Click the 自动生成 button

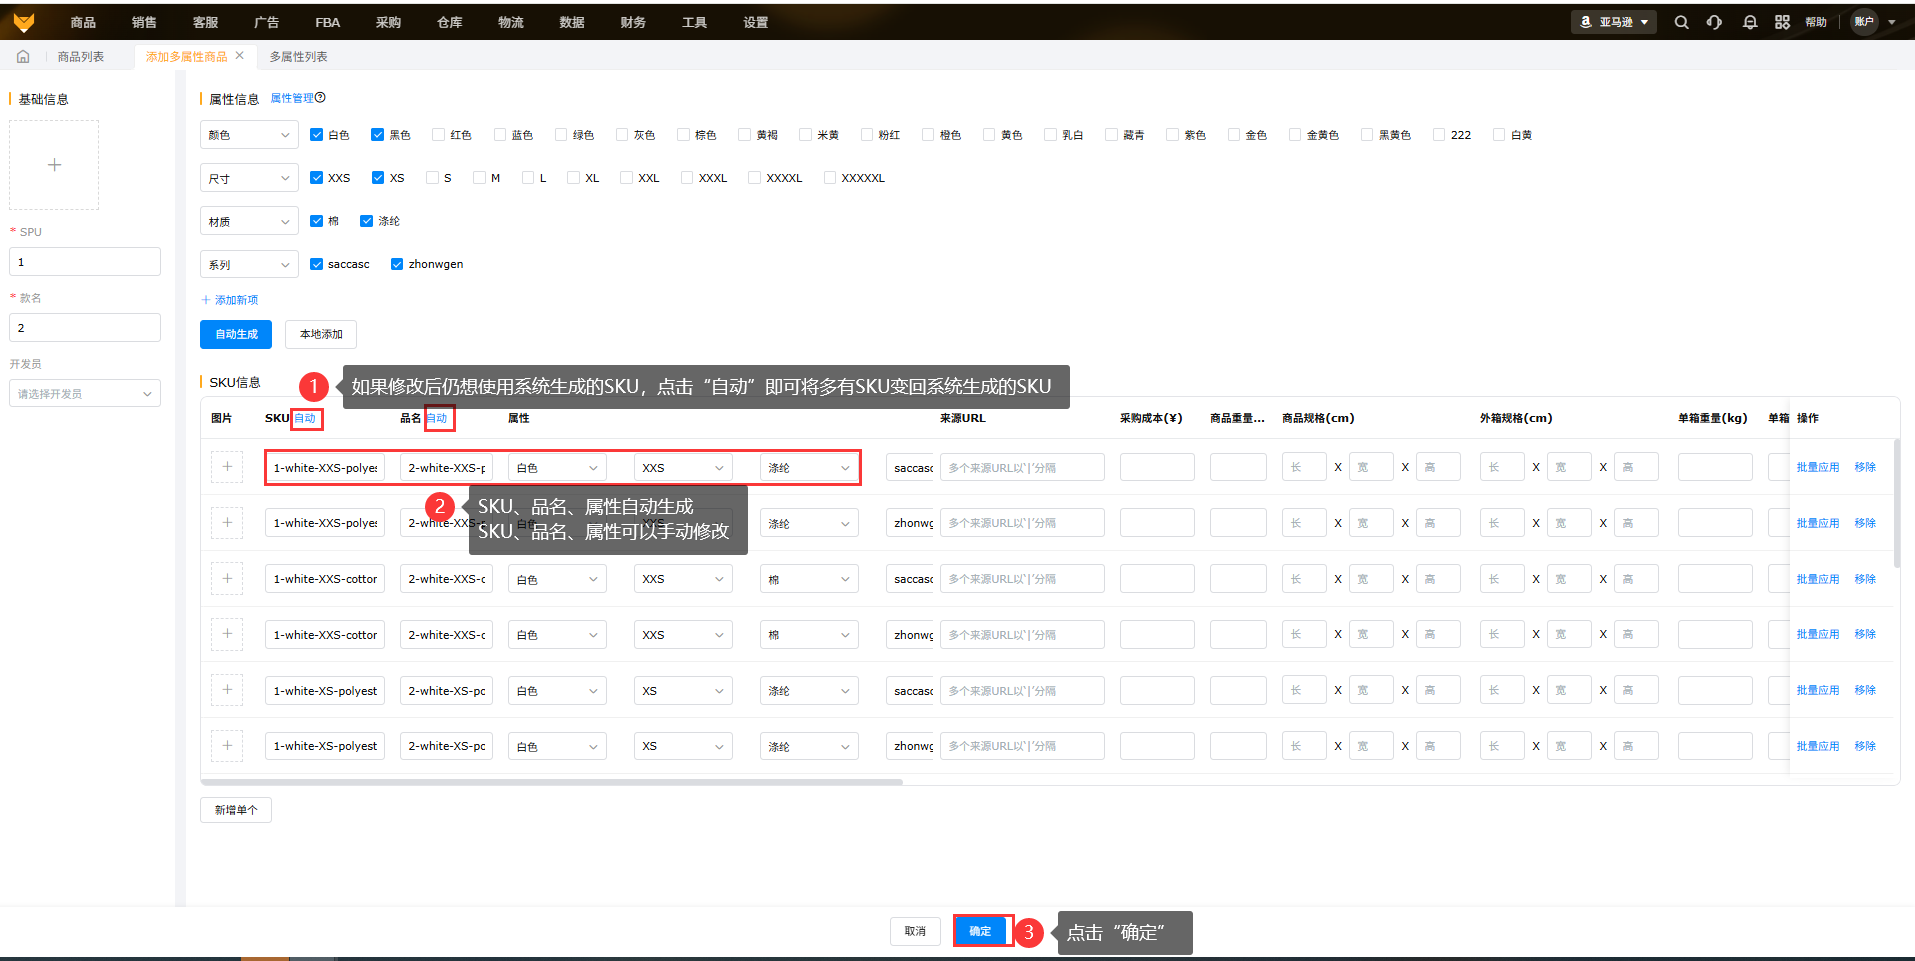coord(236,334)
